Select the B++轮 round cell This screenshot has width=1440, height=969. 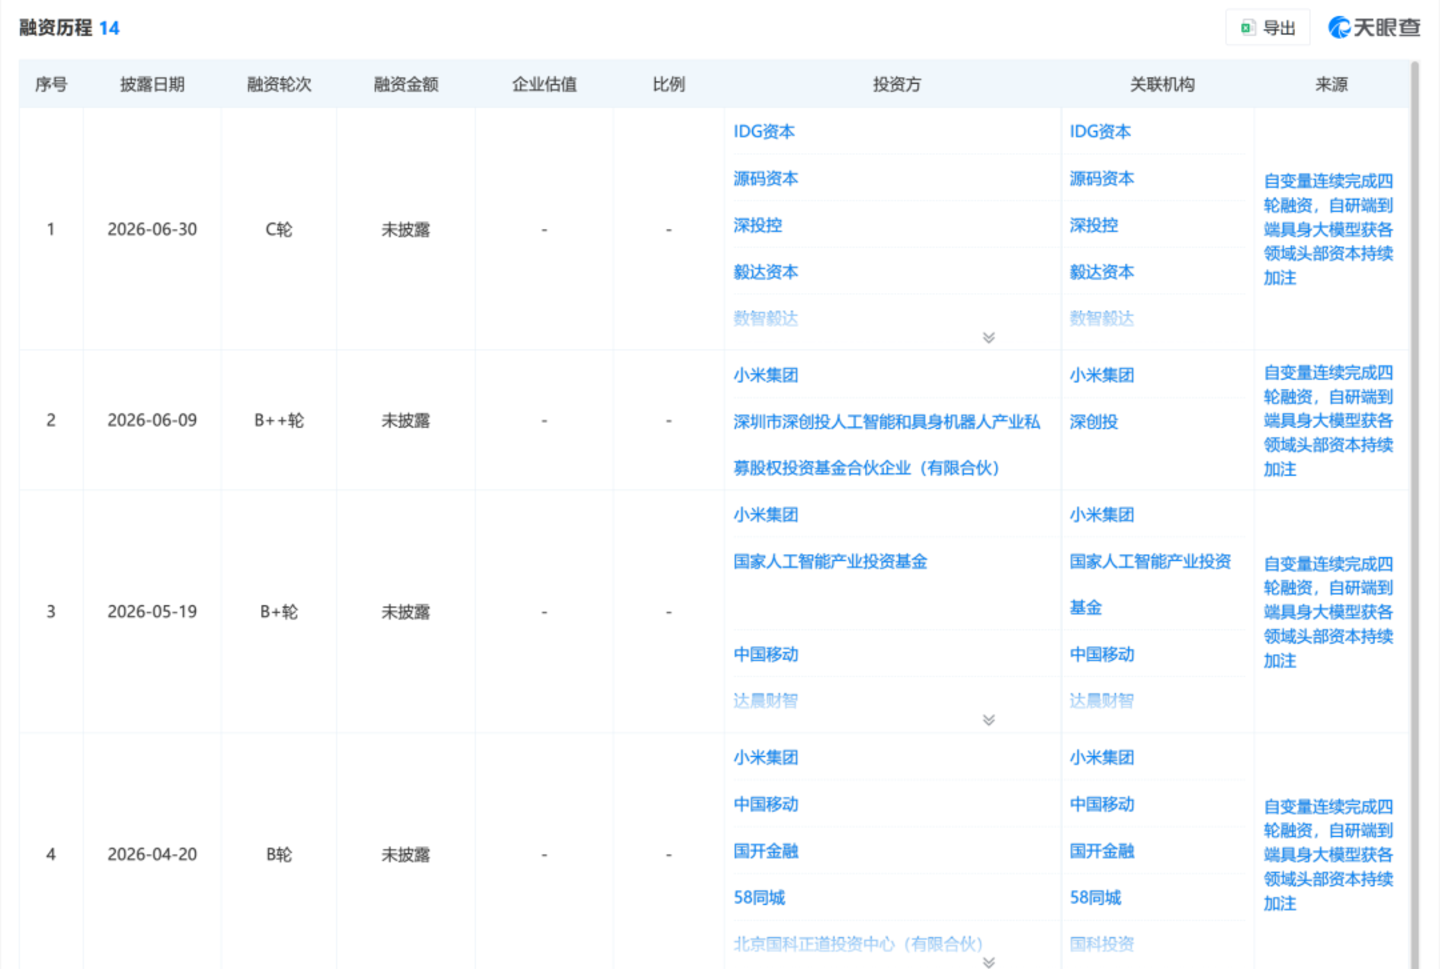point(279,421)
